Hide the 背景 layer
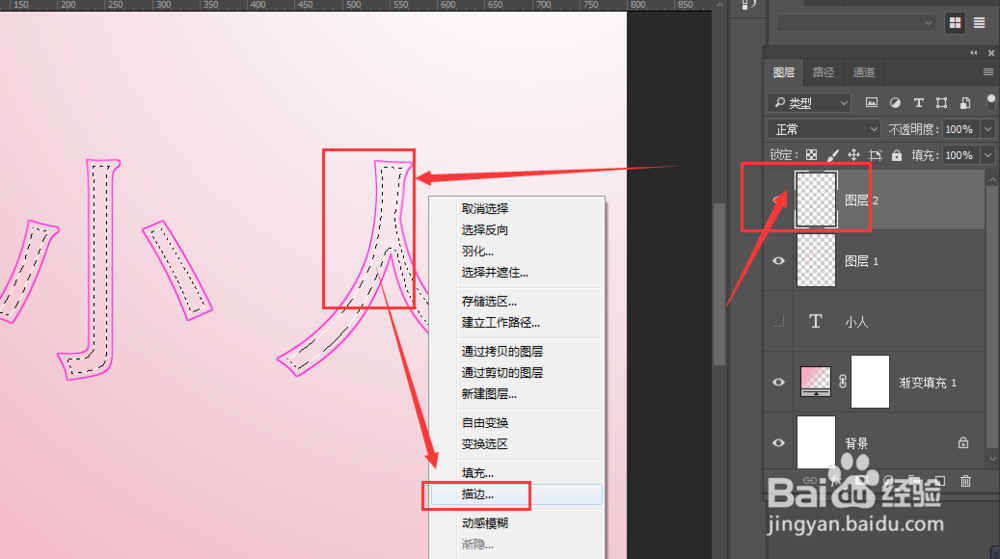 pyautogui.click(x=778, y=442)
